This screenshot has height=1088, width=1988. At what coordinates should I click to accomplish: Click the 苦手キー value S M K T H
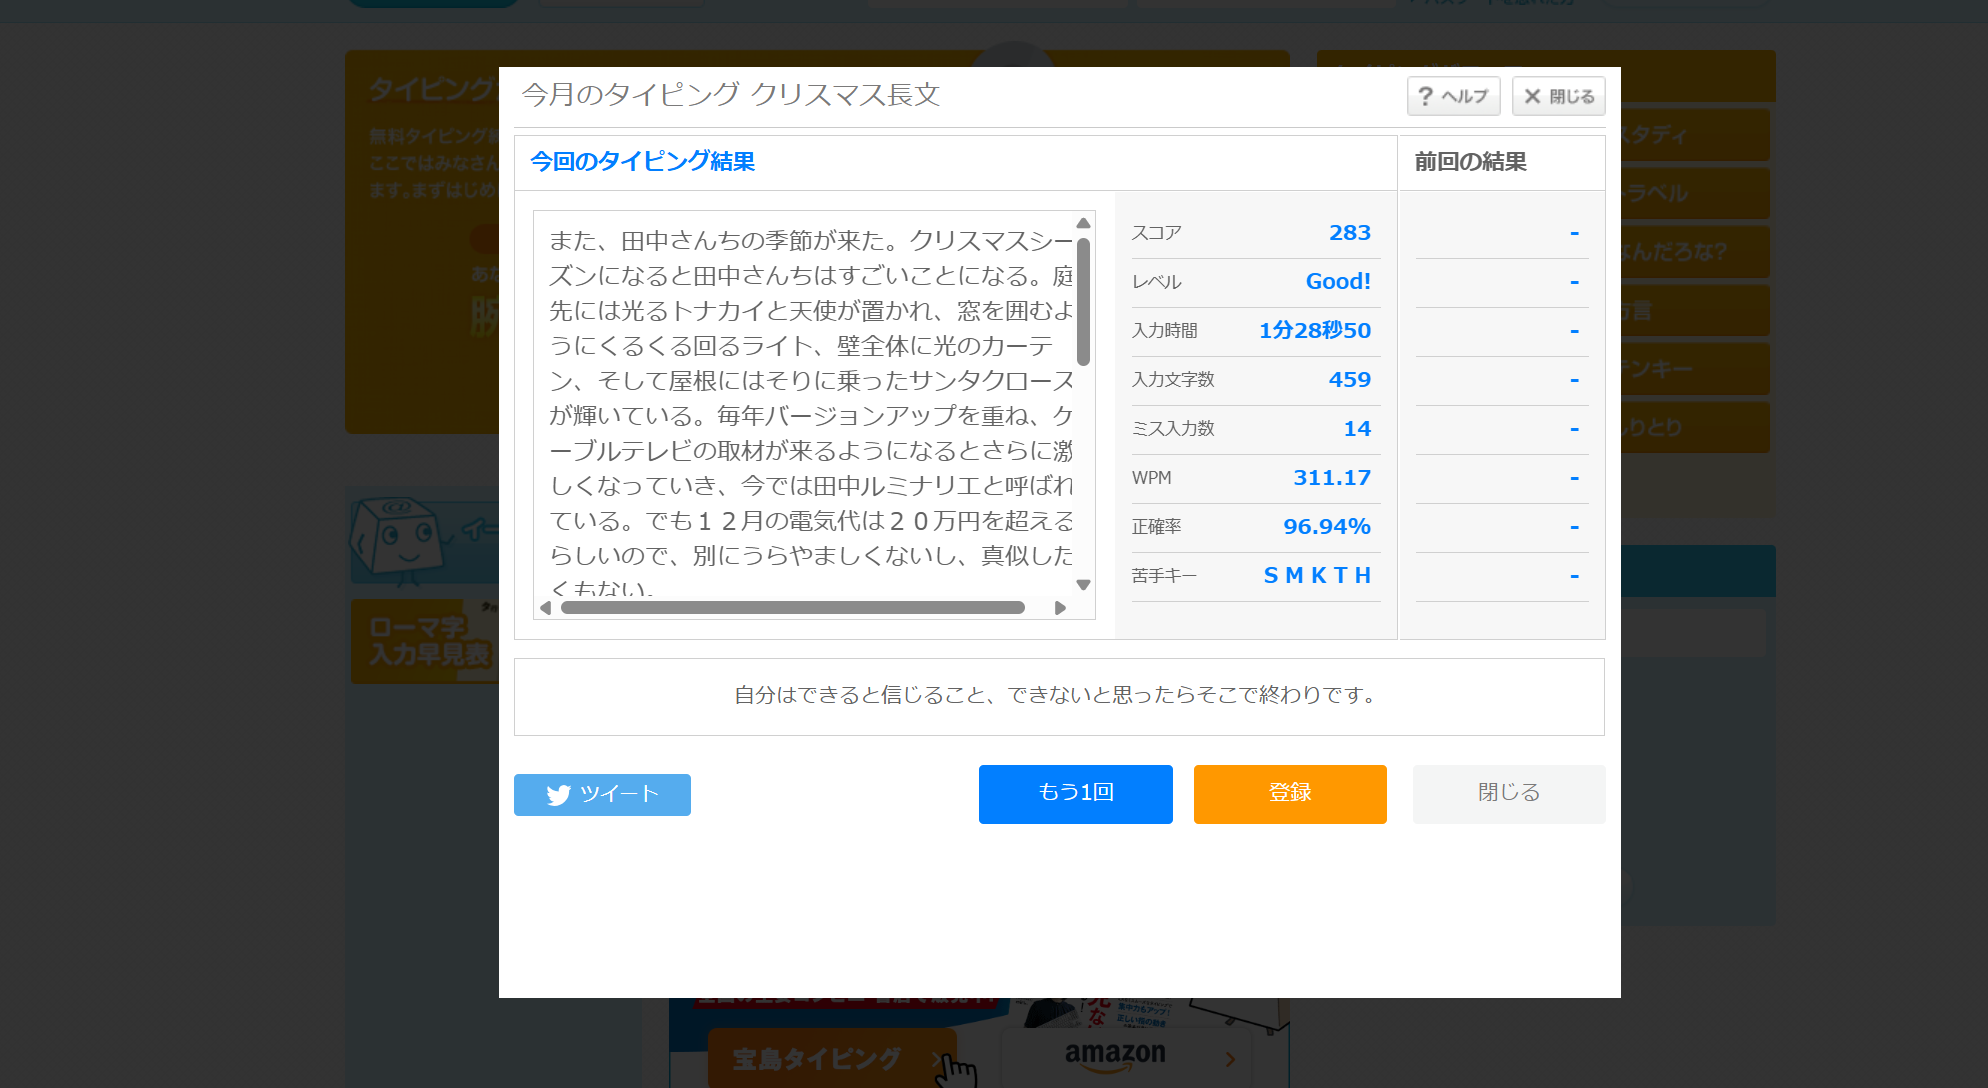click(x=1316, y=576)
